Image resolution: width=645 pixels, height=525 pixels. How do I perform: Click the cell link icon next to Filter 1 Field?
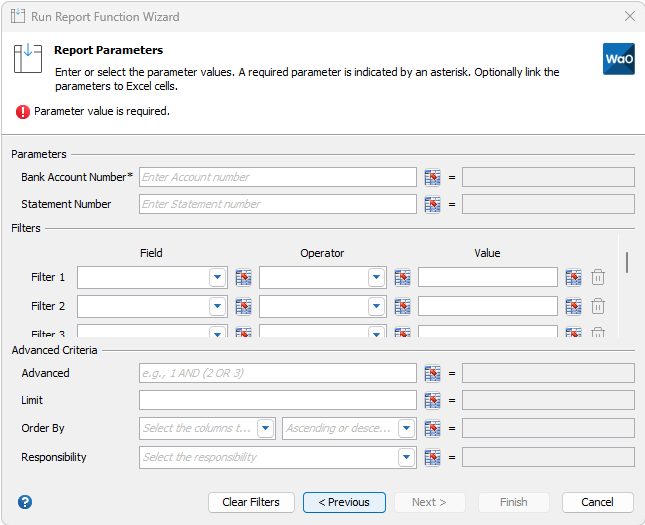click(x=243, y=278)
